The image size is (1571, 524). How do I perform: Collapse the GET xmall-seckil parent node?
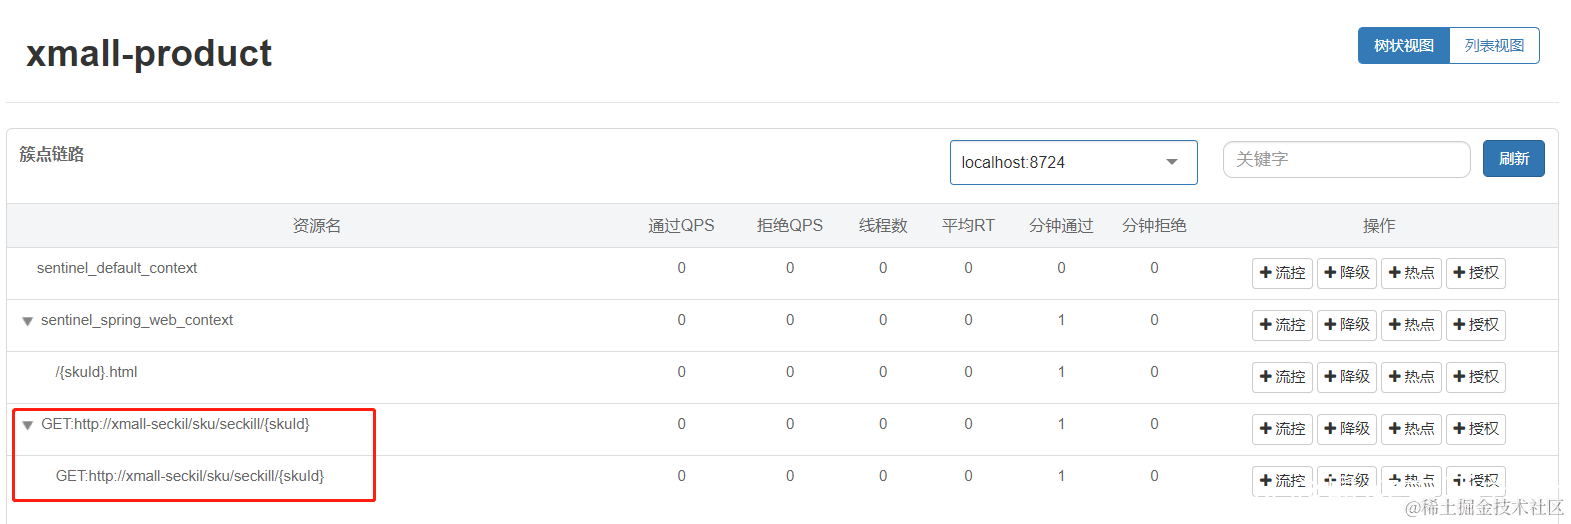[x=28, y=425]
